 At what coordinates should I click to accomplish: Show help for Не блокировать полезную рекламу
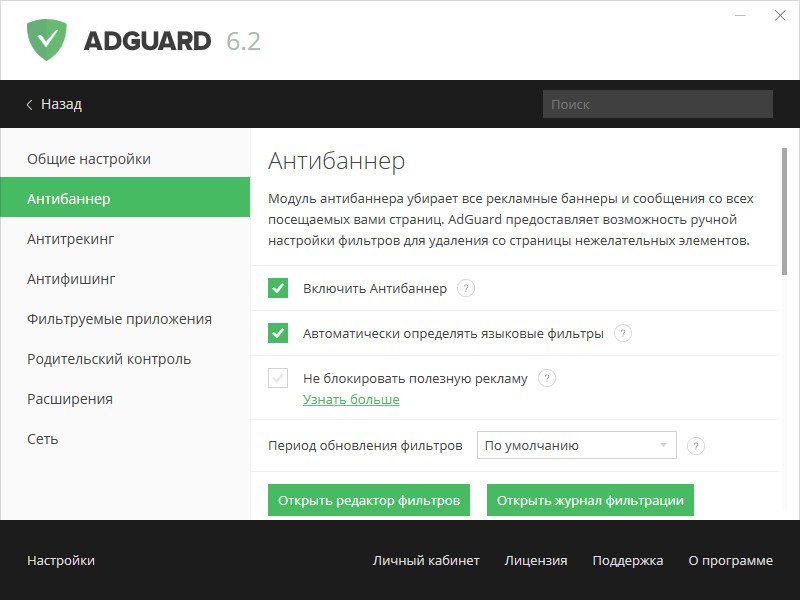click(546, 378)
